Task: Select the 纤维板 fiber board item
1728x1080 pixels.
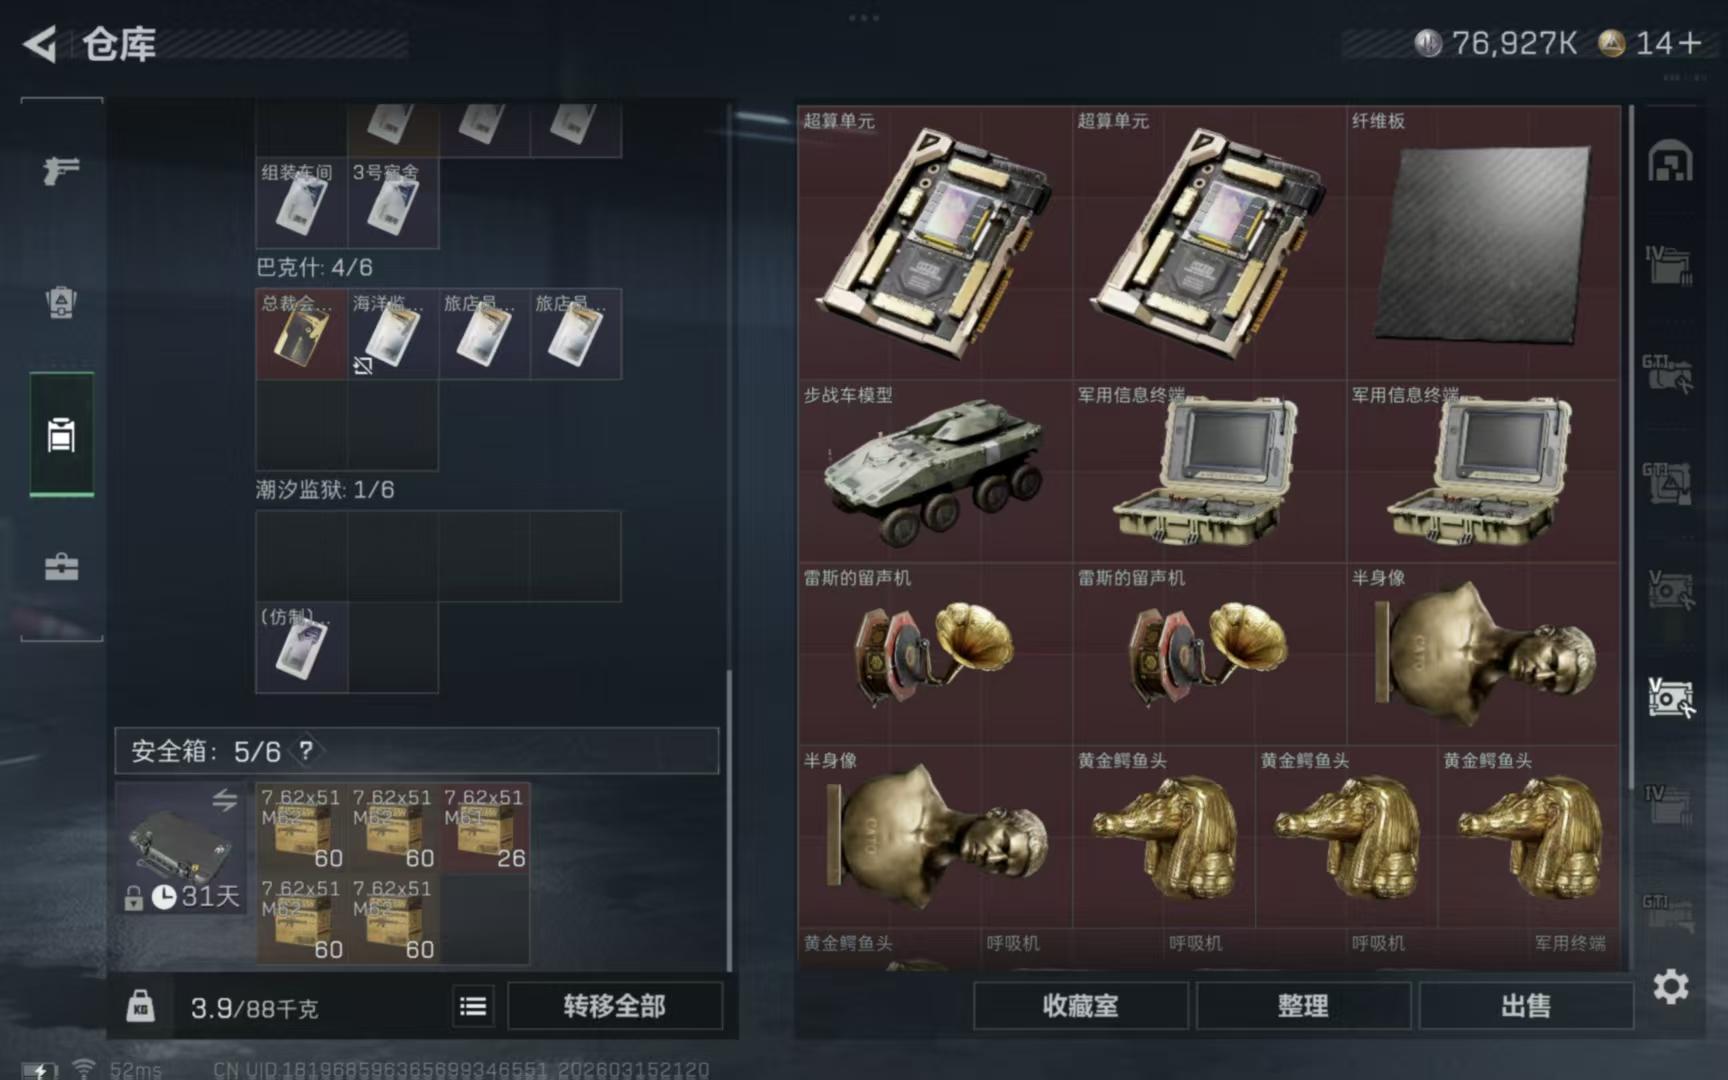Action: 1483,243
